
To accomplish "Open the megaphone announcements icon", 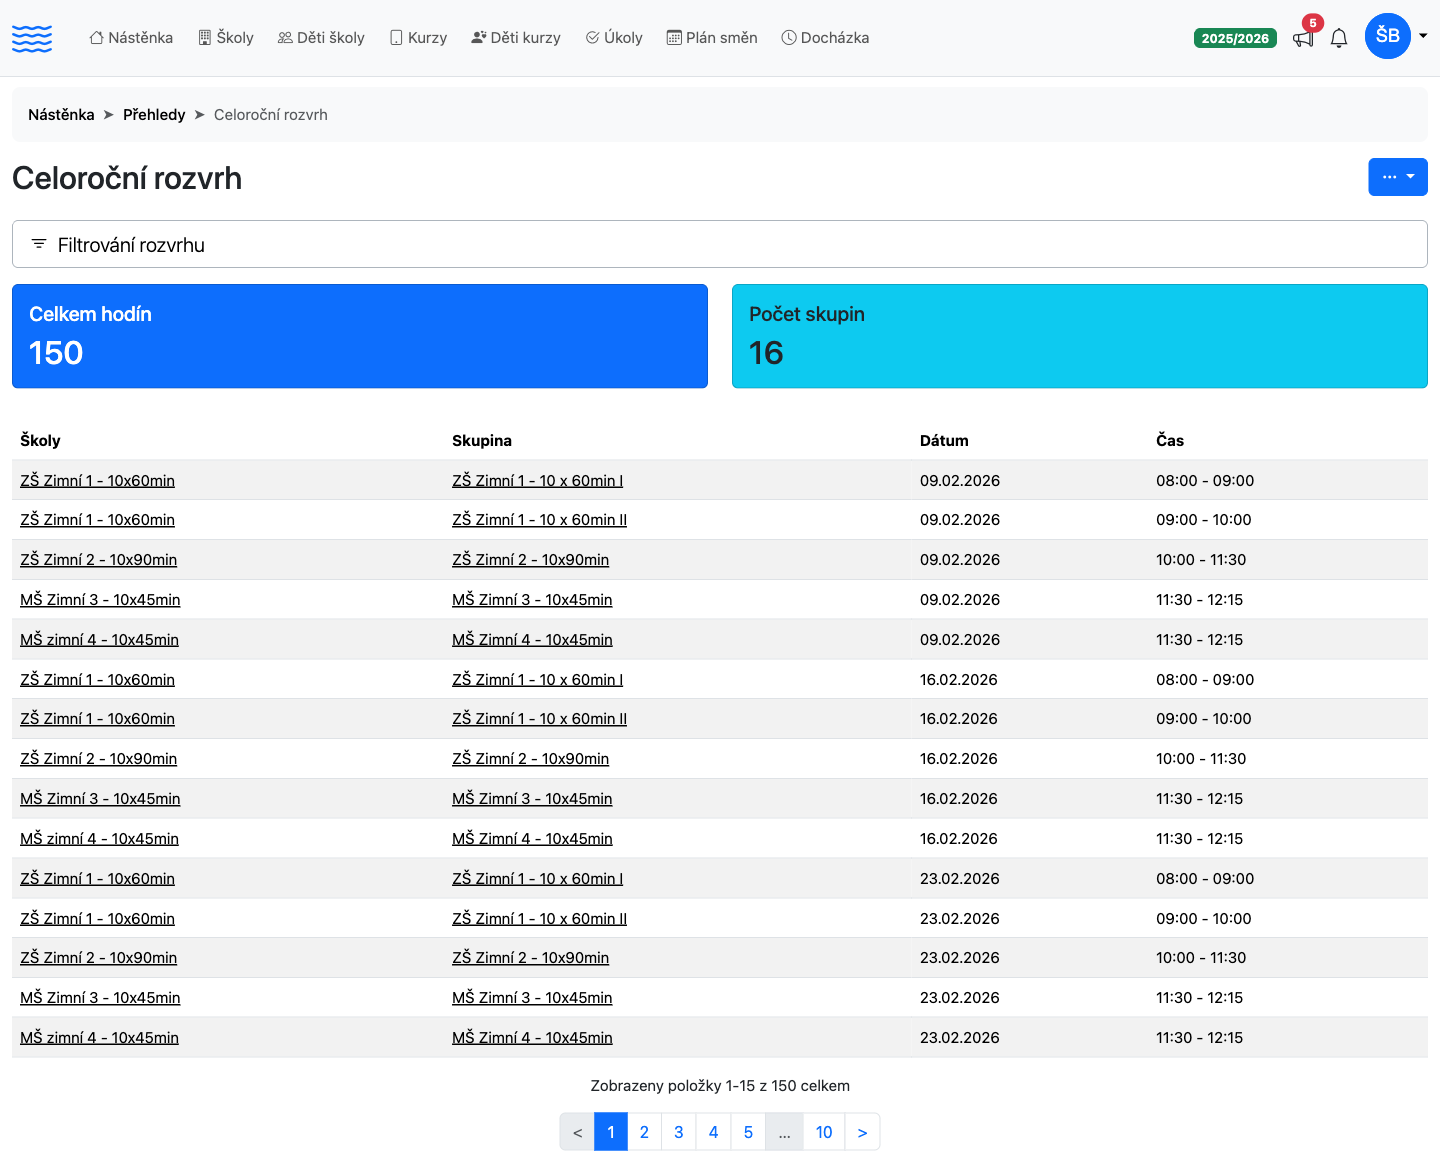I will [x=1303, y=39].
